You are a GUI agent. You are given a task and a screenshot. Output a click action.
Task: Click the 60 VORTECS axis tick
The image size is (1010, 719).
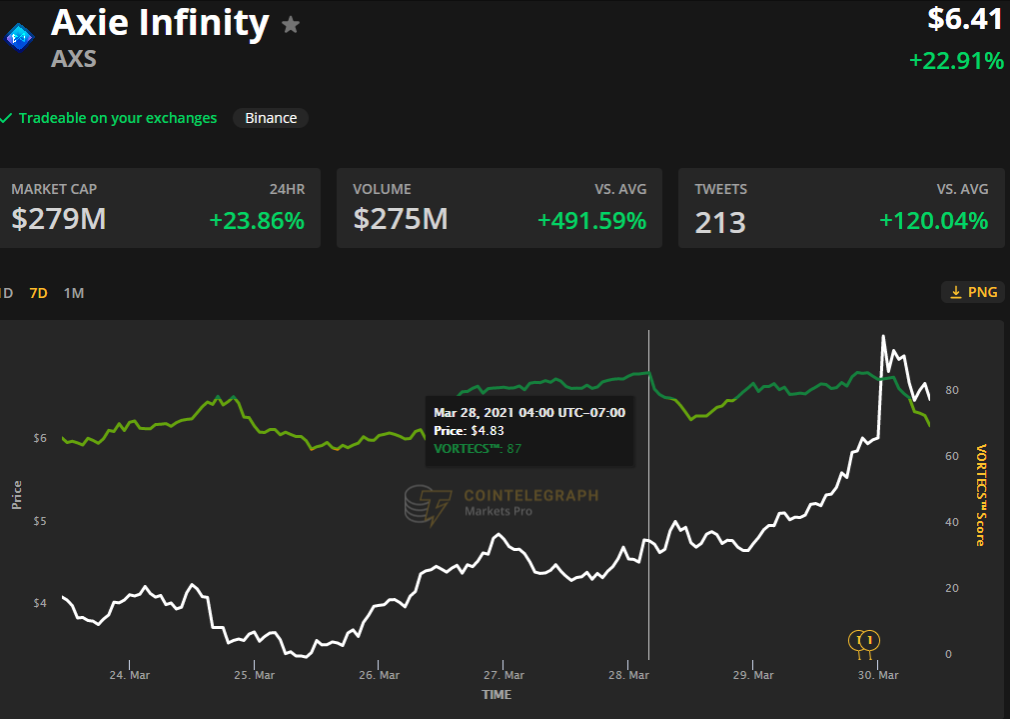point(952,456)
